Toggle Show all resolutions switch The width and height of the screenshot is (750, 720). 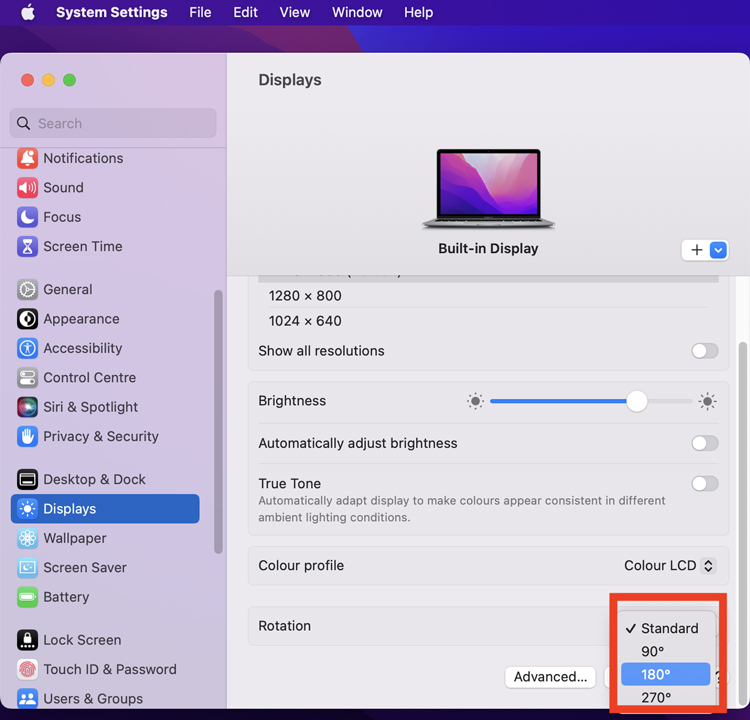(x=705, y=351)
